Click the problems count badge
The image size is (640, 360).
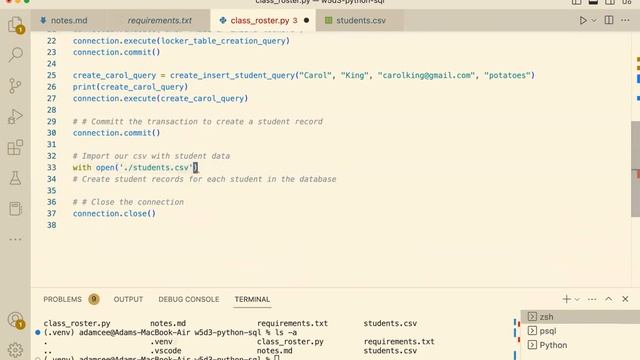pos(94,299)
